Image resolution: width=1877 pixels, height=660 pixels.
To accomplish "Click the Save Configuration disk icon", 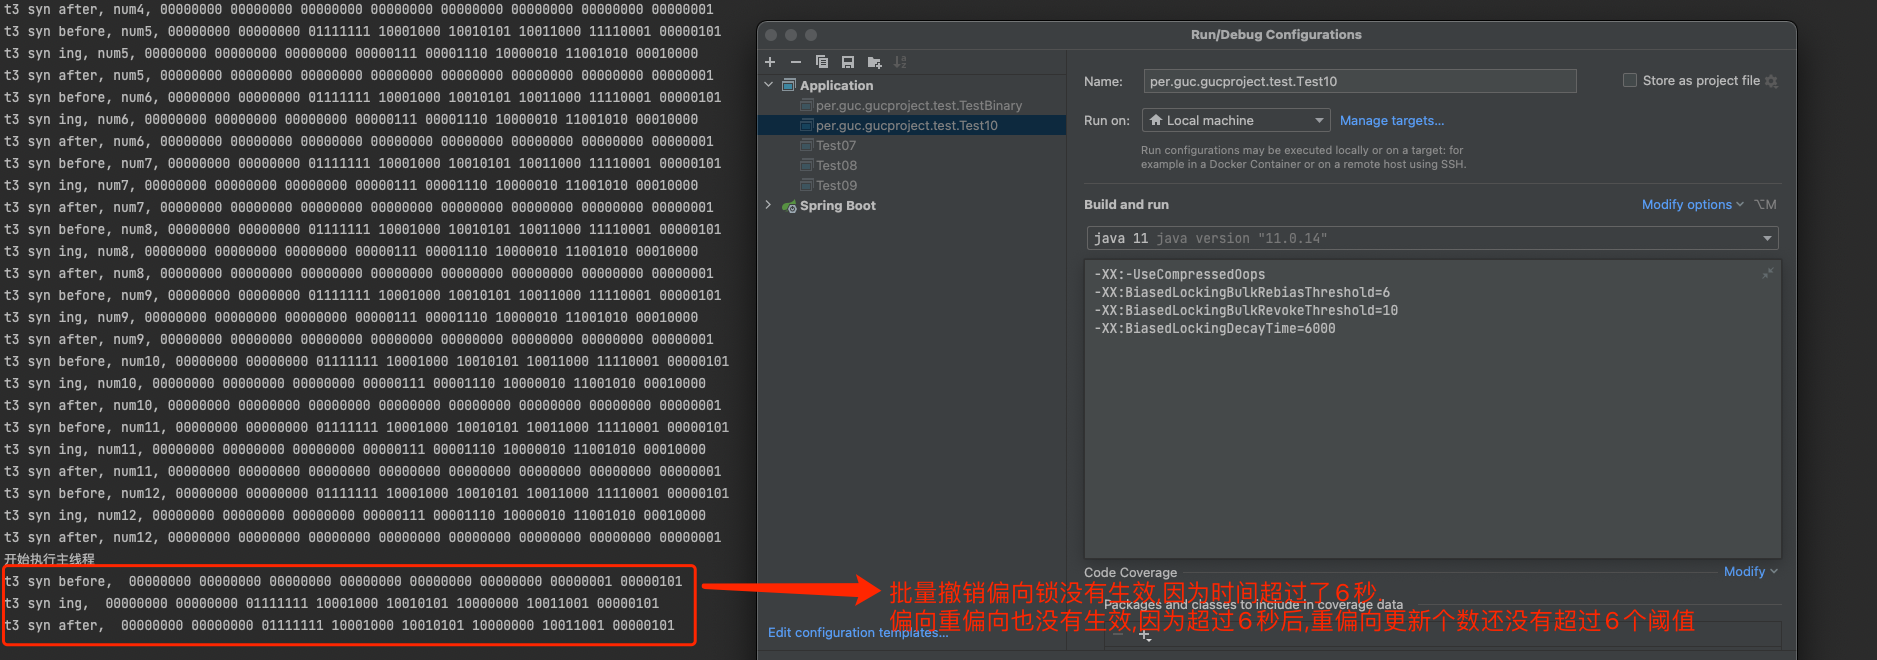I will (x=848, y=62).
